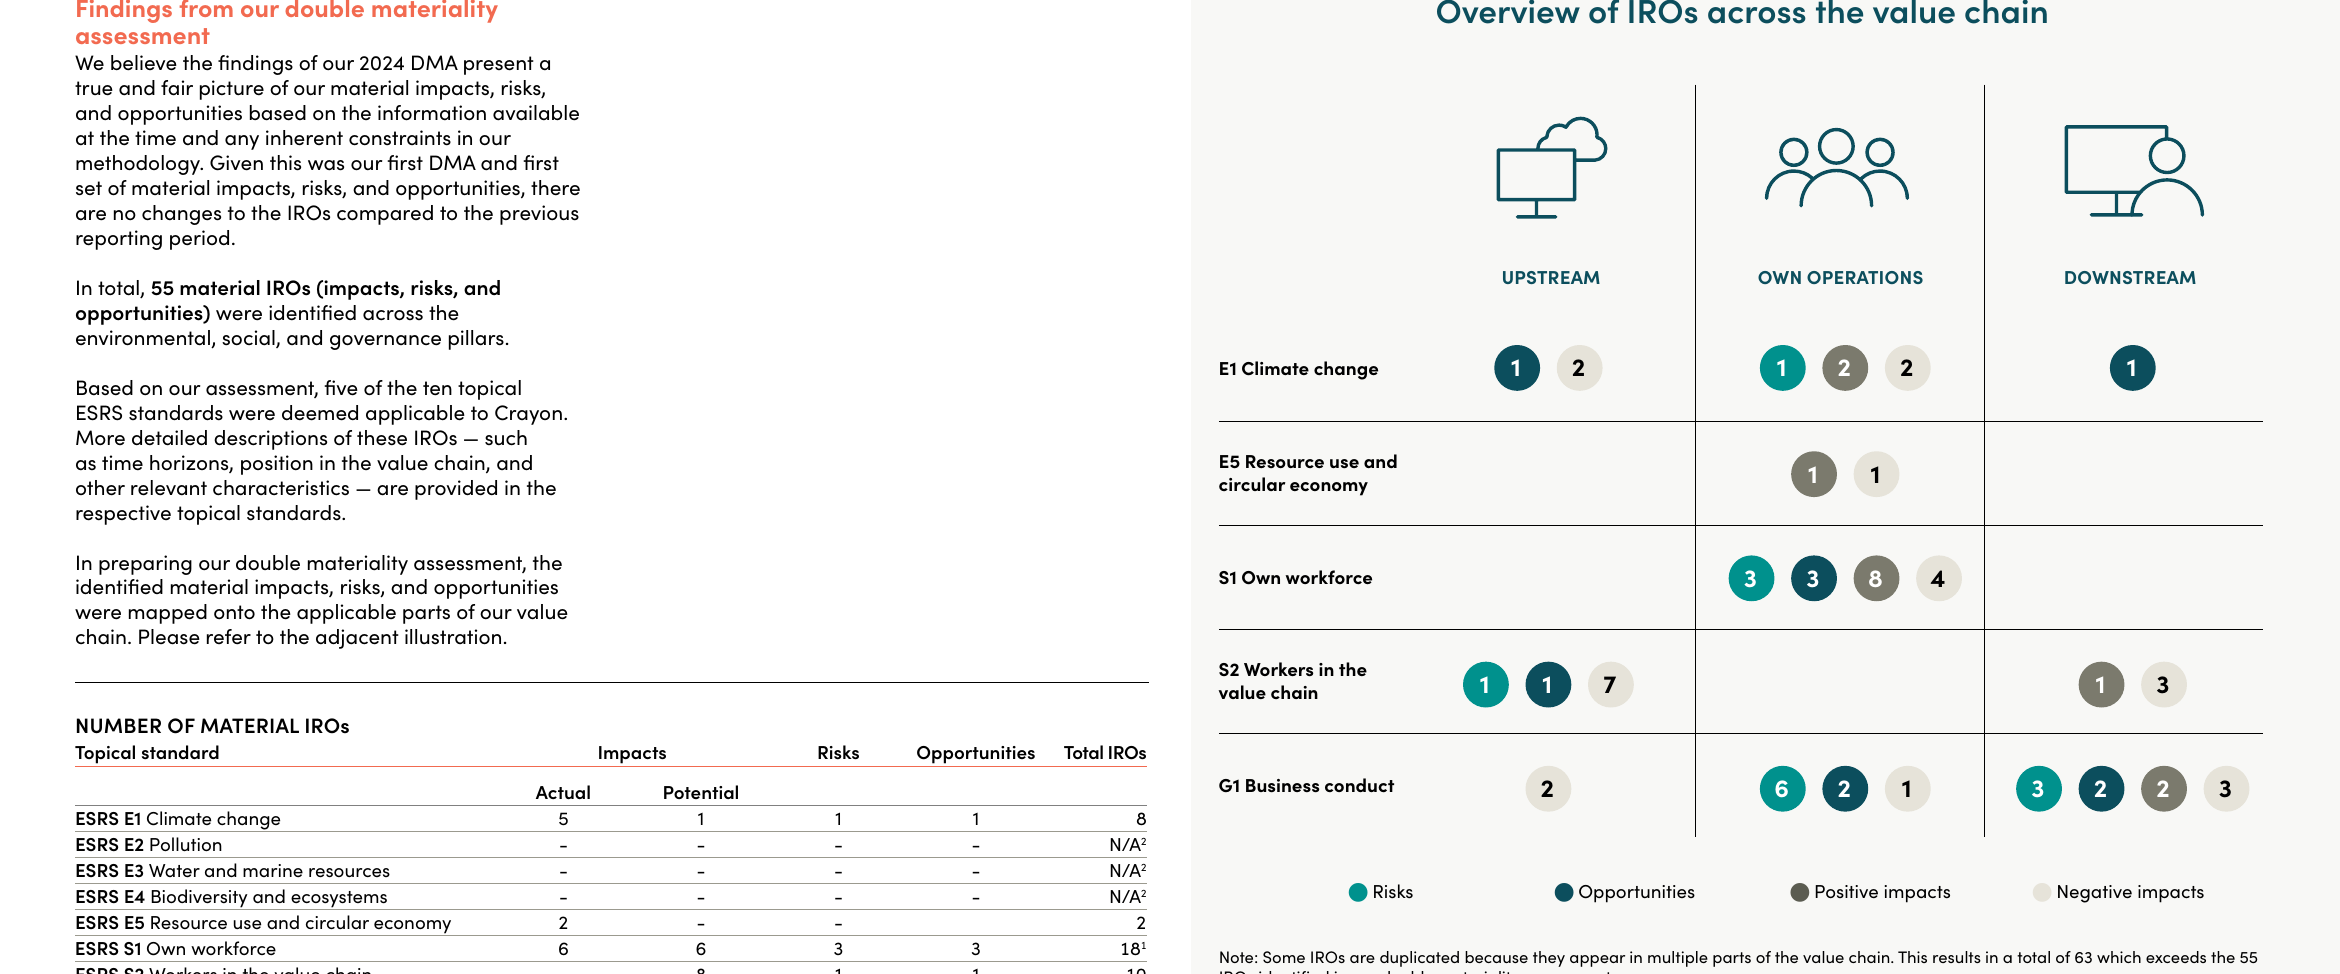Viewport: 2340px width, 974px height.
Task: Click E5 Resource use and circular economy label
Action: click(x=1307, y=473)
